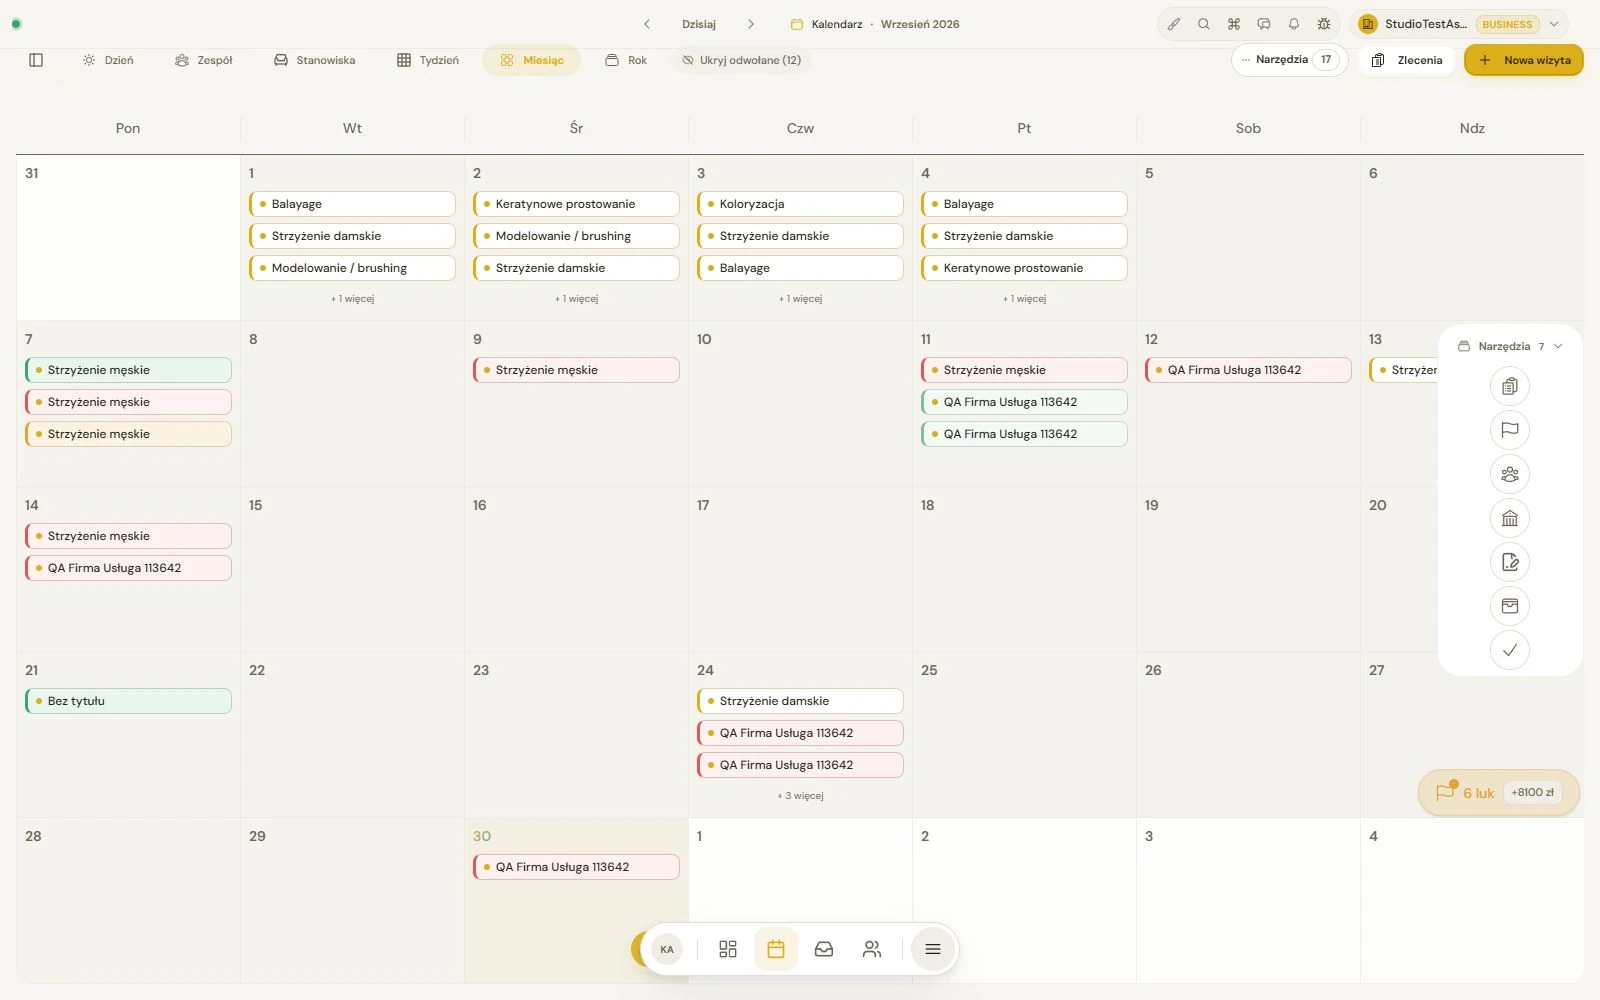Screen dimensions: 1600x1000
Task: Go to next month arrow
Action: click(x=751, y=24)
